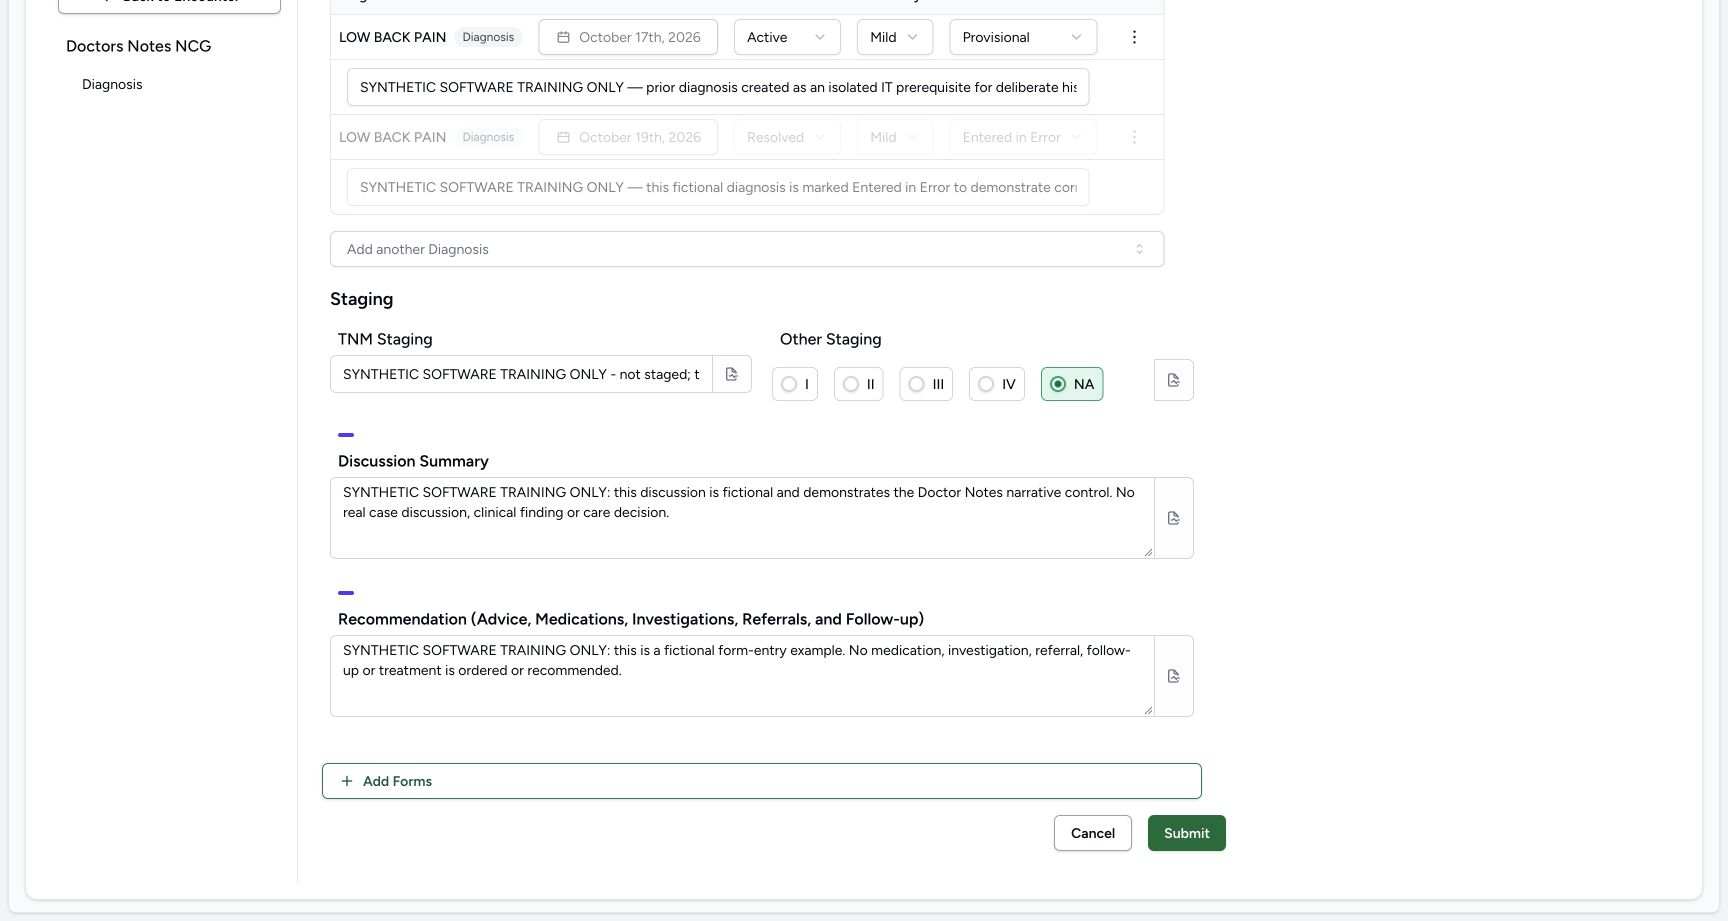Click the Staging section heading
This screenshot has height=921, width=1728.
tap(362, 299)
